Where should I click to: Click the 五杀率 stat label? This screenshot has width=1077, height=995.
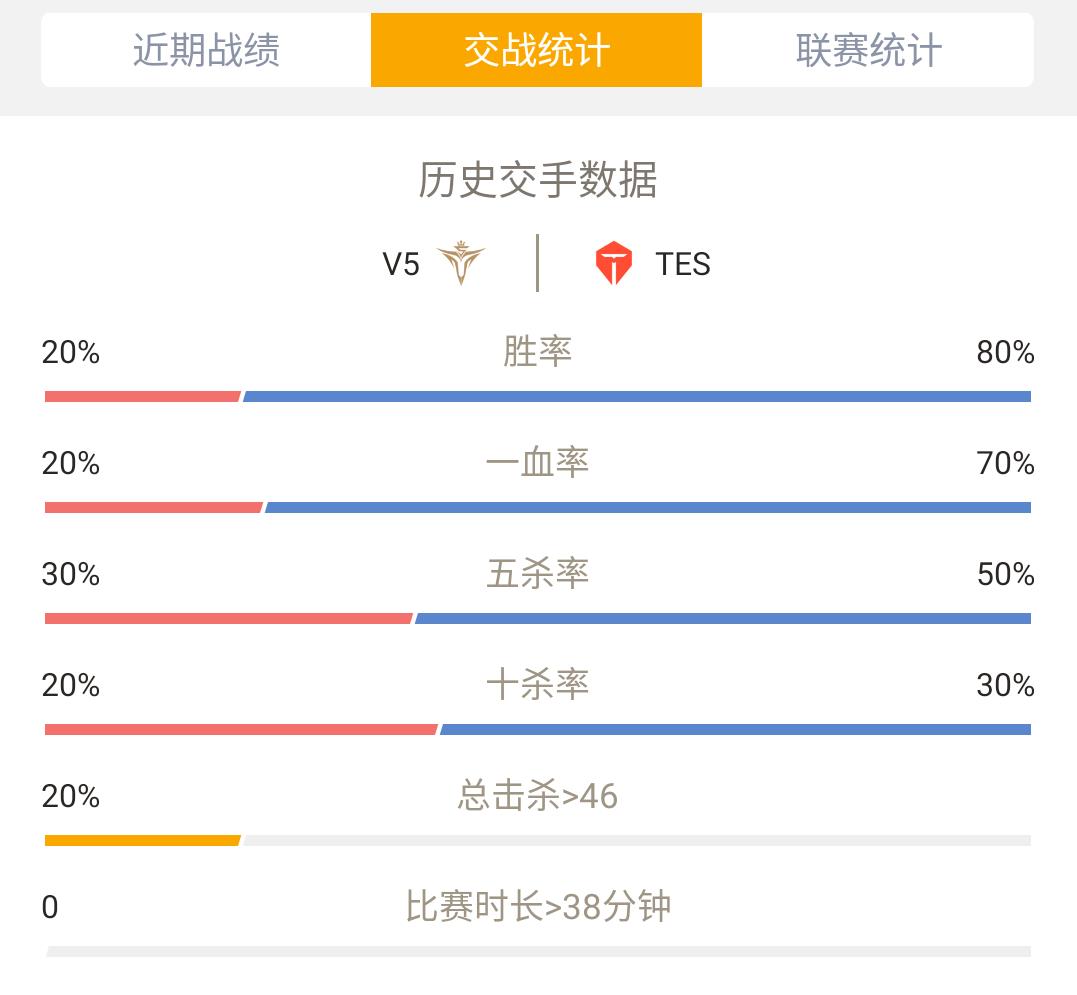pyautogui.click(x=538, y=573)
